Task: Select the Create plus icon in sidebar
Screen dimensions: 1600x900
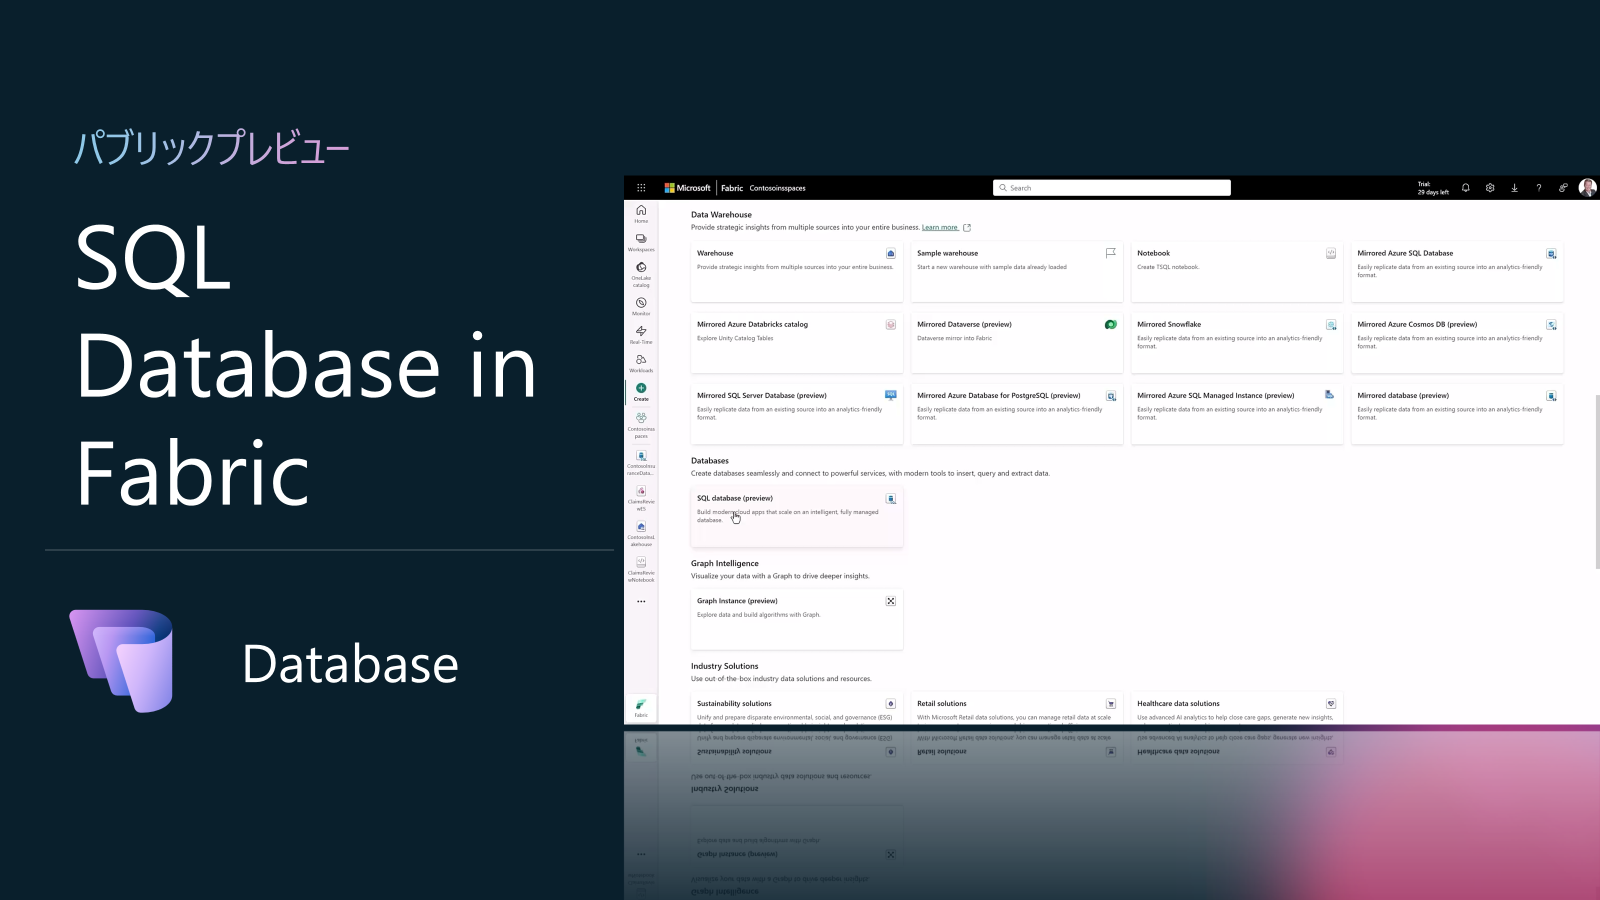Action: 641,388
